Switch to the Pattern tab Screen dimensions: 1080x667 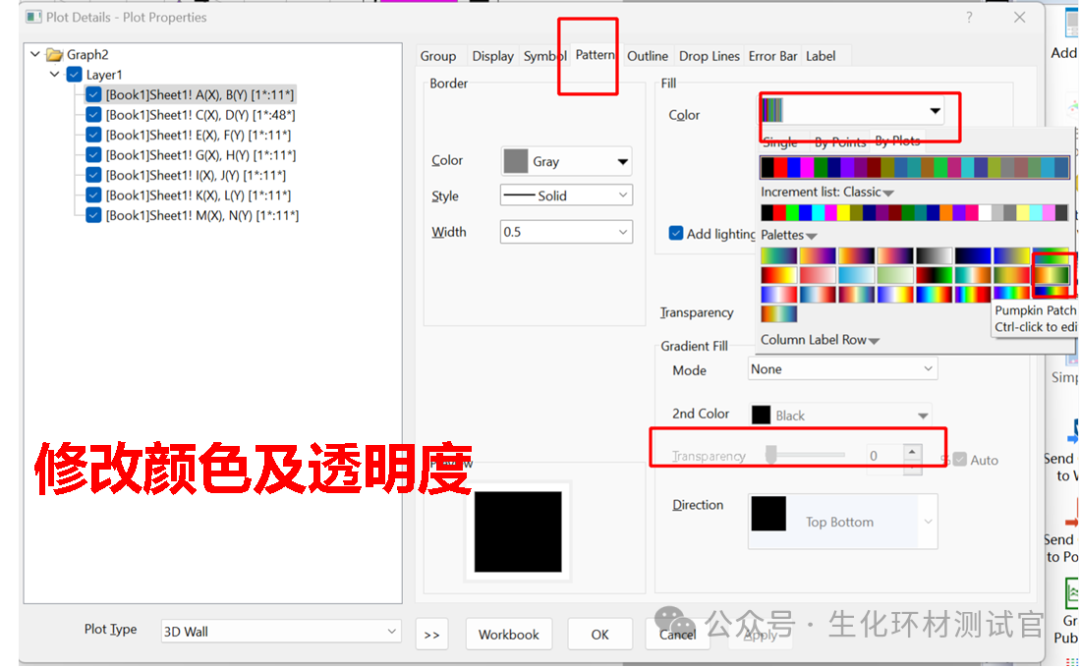pos(594,54)
